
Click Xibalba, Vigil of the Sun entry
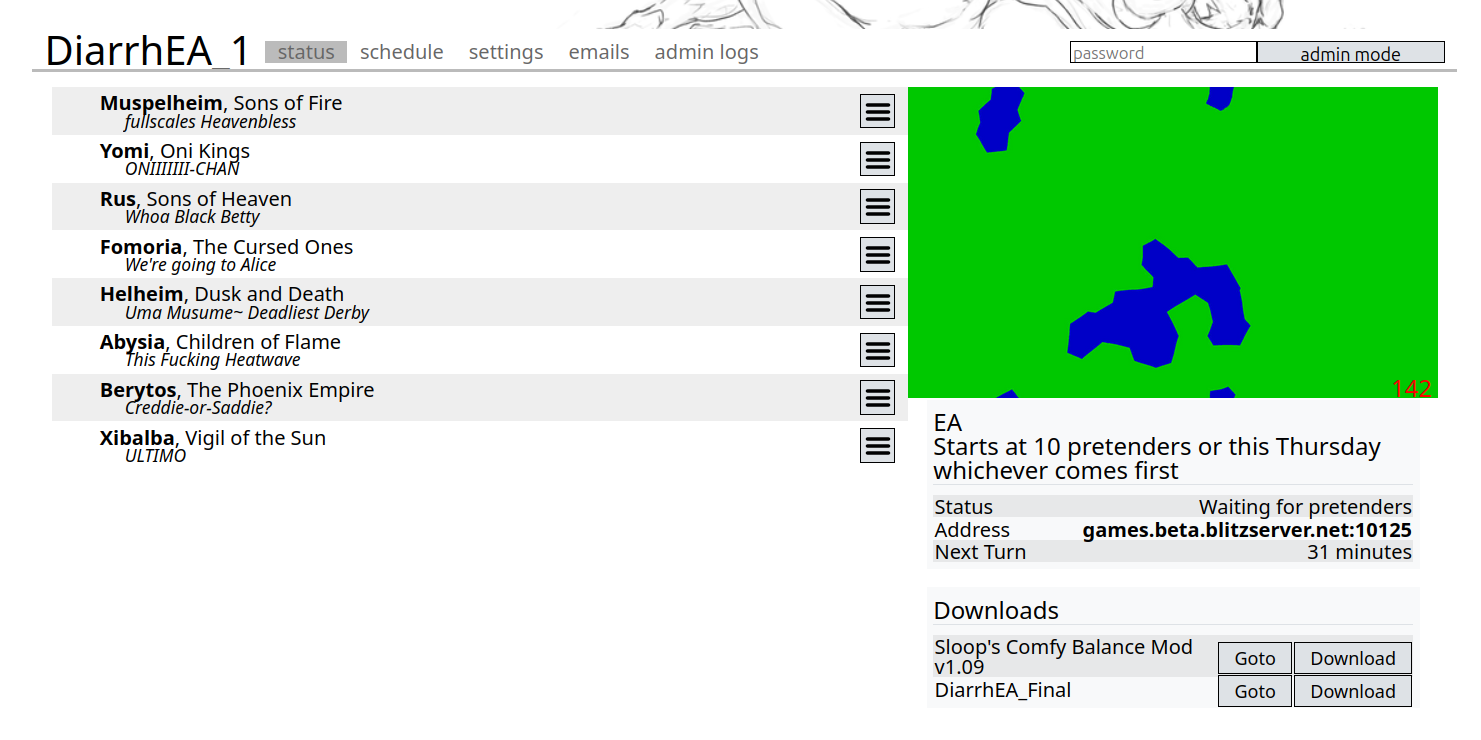pyautogui.click(x=213, y=438)
